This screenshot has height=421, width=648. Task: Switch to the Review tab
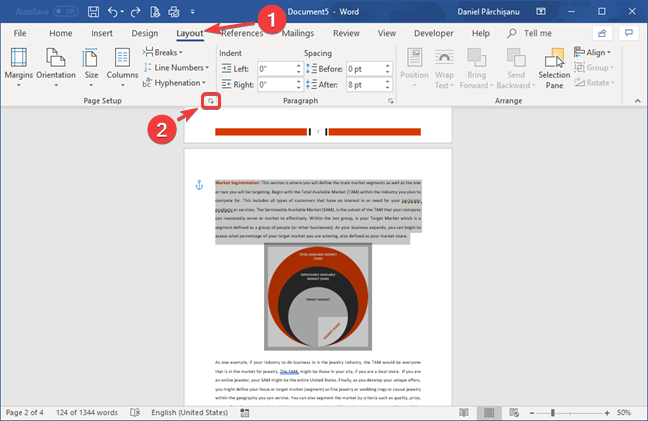point(346,33)
